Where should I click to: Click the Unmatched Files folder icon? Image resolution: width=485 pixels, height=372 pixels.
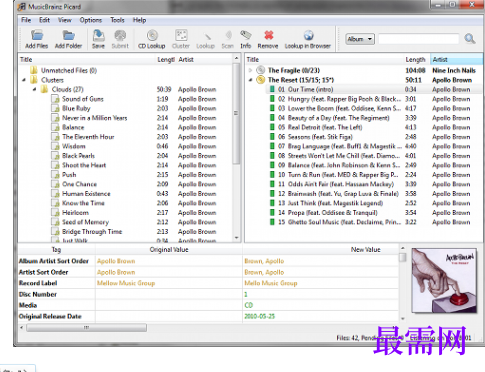[x=34, y=70]
